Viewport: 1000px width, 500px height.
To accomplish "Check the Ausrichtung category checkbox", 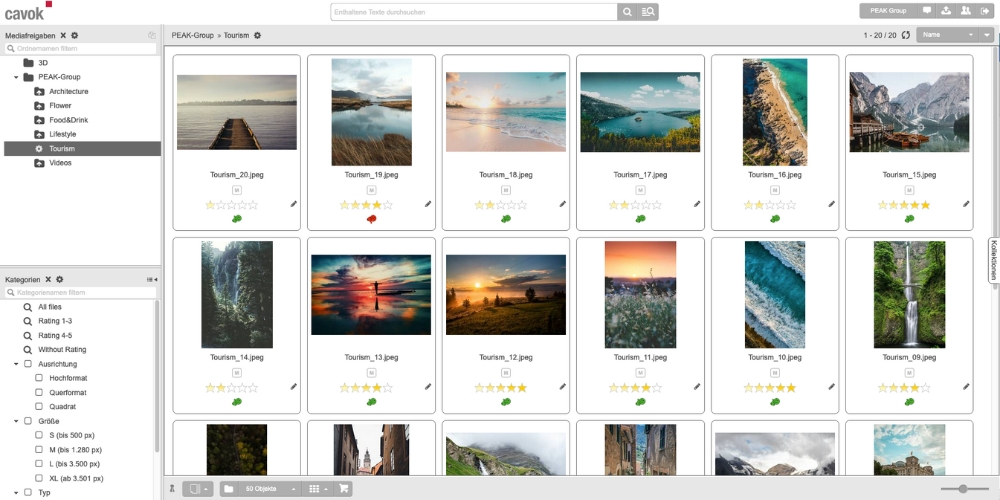I will coord(28,364).
